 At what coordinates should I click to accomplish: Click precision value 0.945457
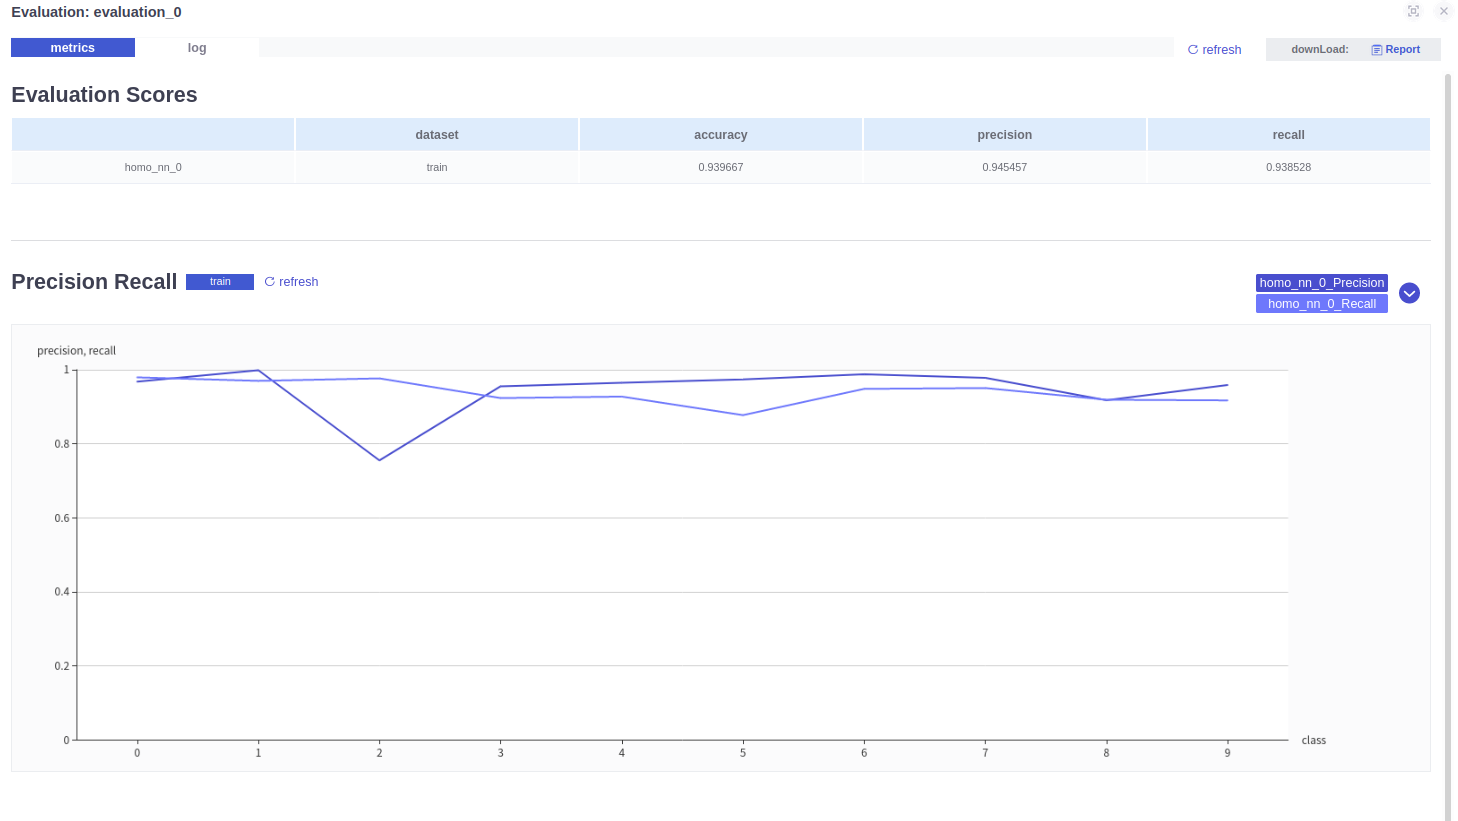tap(1005, 167)
